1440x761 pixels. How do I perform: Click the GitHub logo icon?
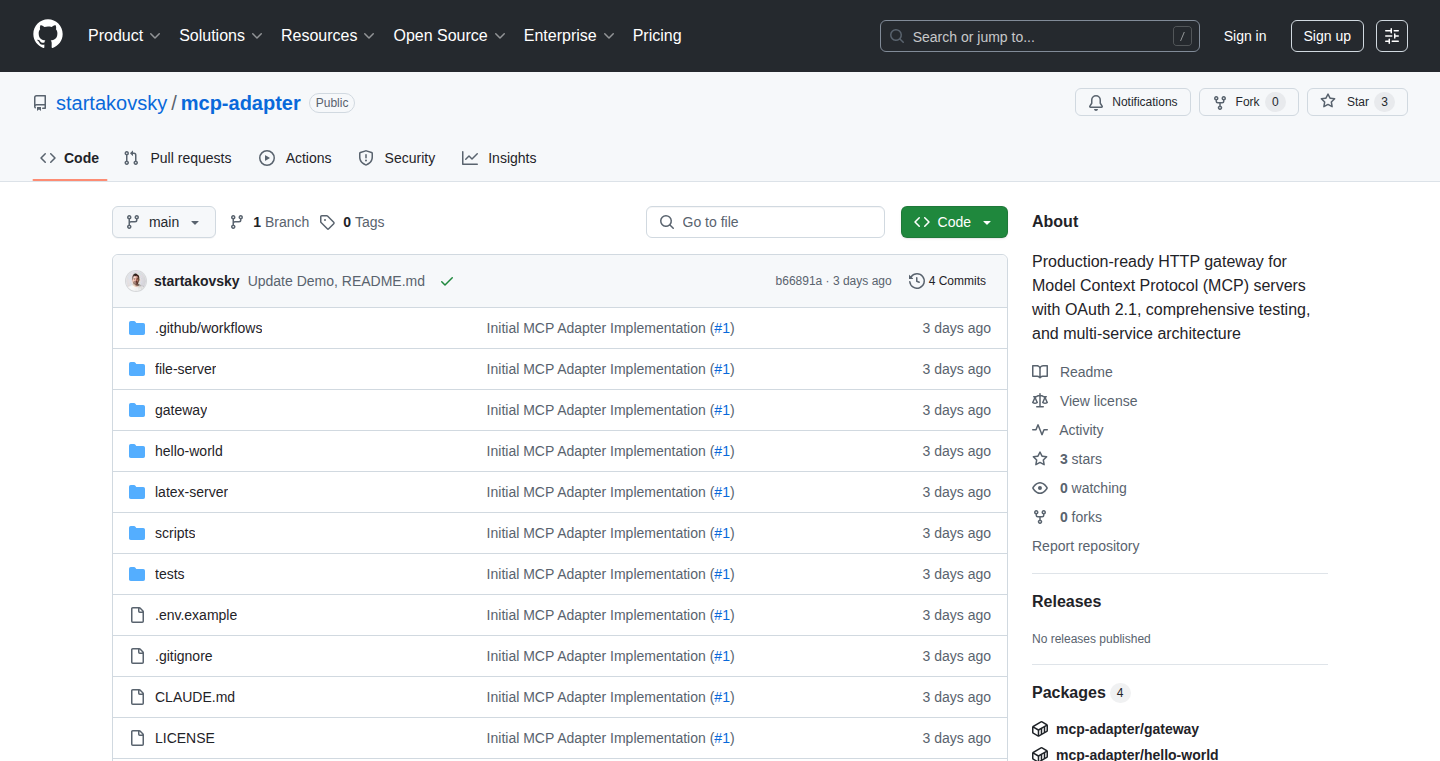48,35
